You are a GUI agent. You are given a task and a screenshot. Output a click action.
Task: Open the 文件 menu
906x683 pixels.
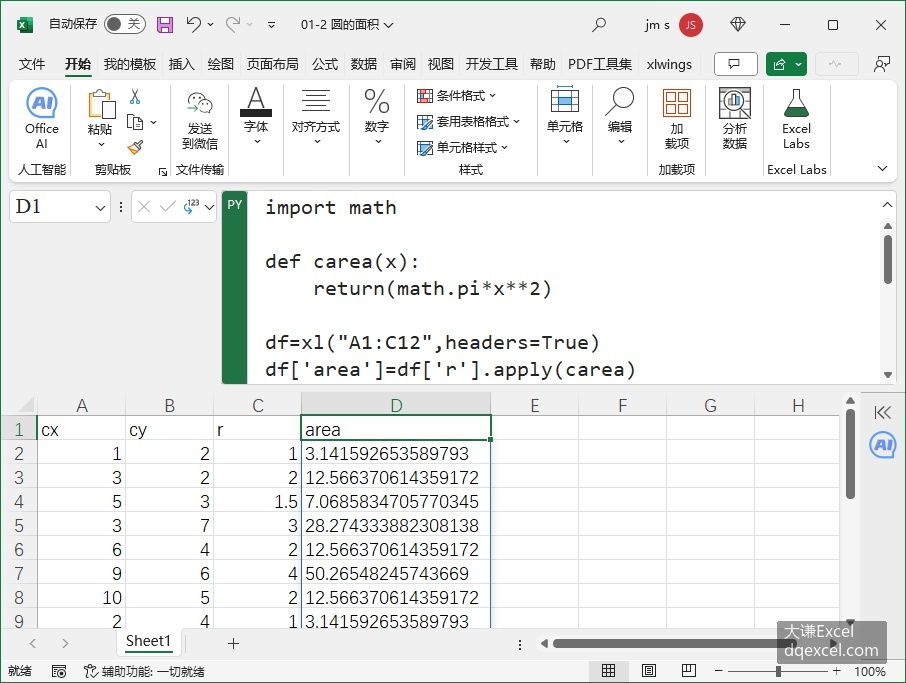pyautogui.click(x=32, y=64)
